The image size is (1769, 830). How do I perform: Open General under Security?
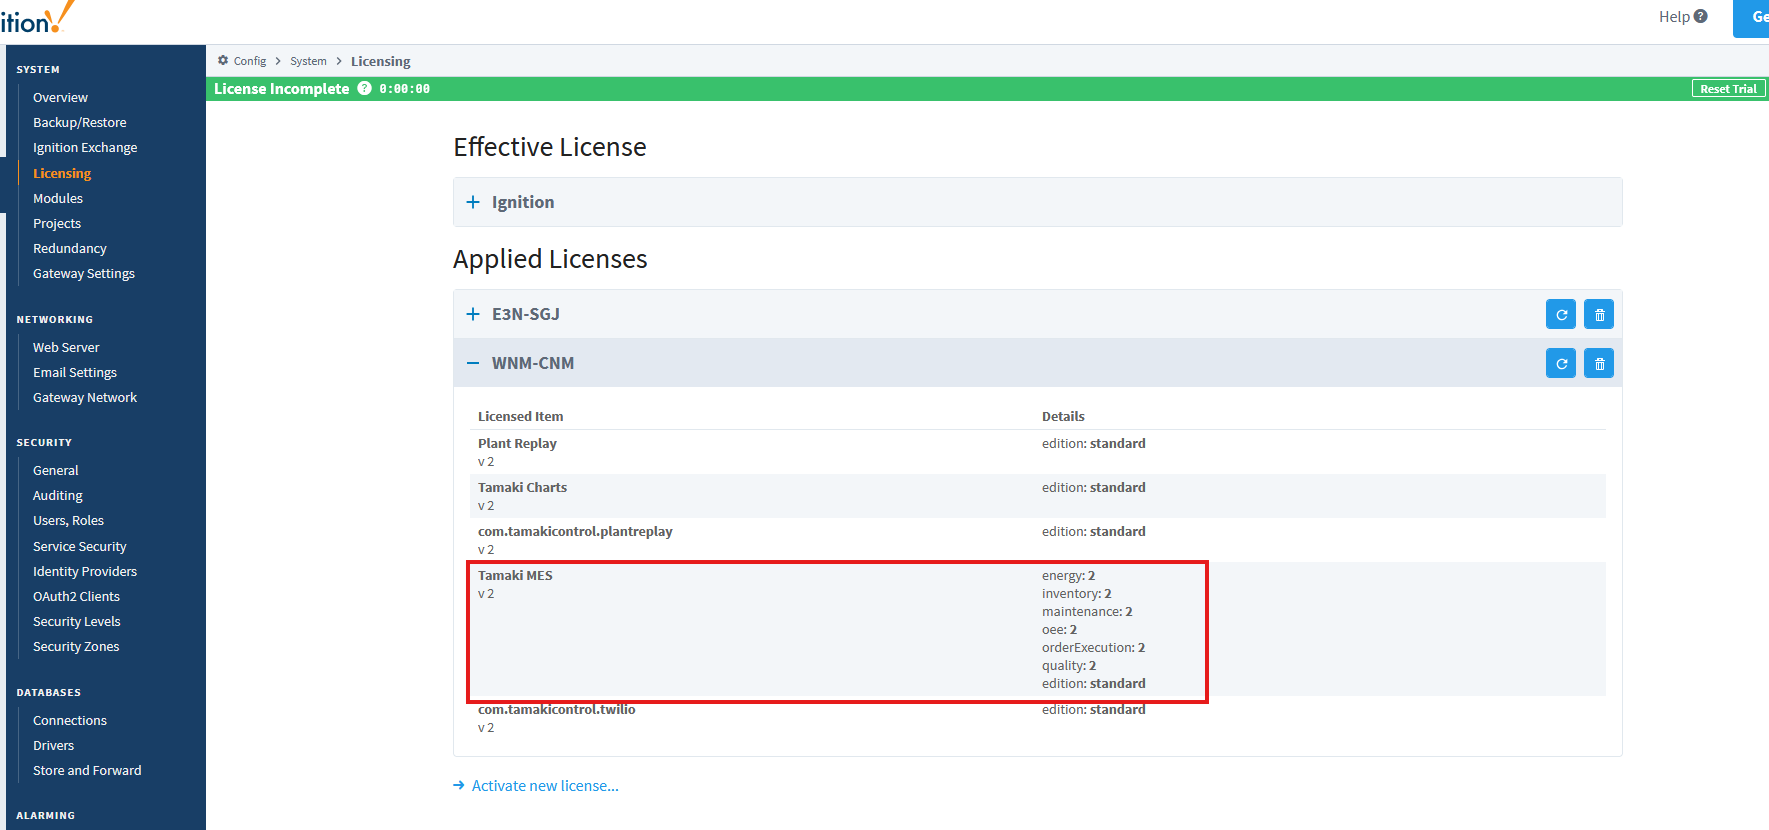[x=56, y=470]
